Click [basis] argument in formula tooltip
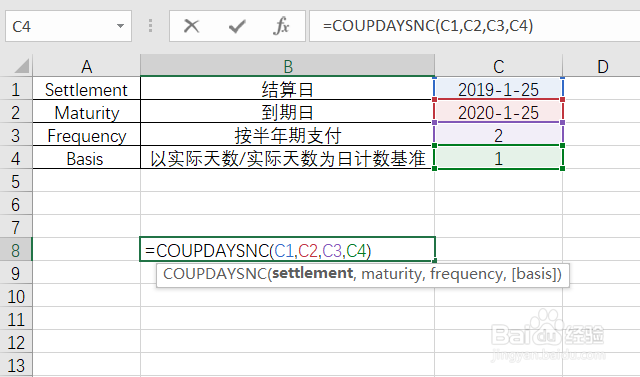Image resolution: width=640 pixels, height=377 pixels. click(533, 274)
